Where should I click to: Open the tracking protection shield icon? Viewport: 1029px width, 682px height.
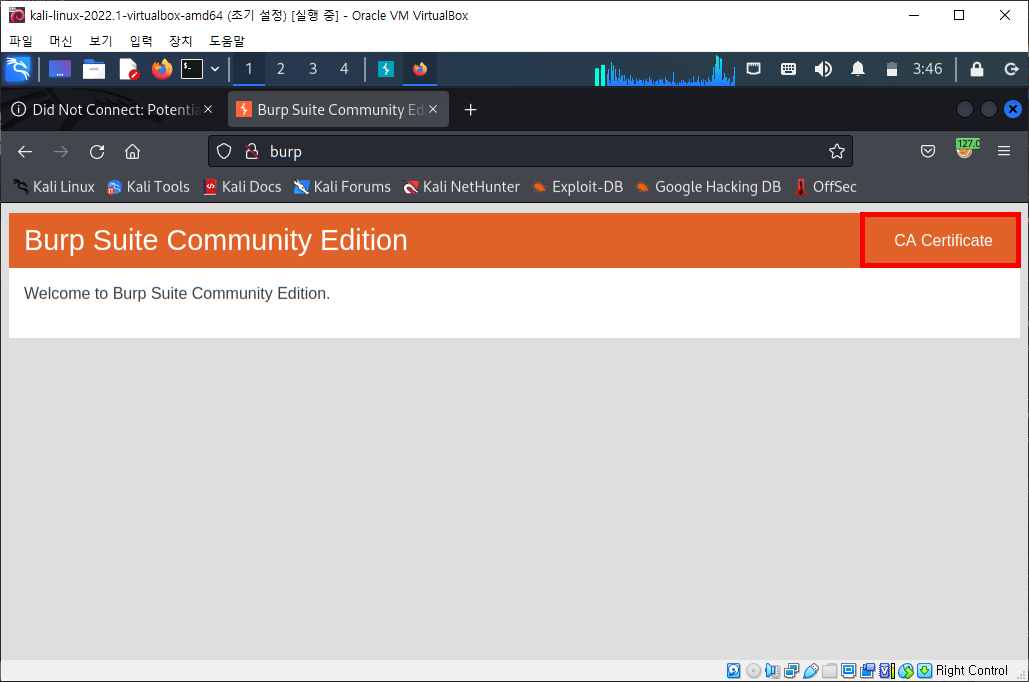click(224, 152)
